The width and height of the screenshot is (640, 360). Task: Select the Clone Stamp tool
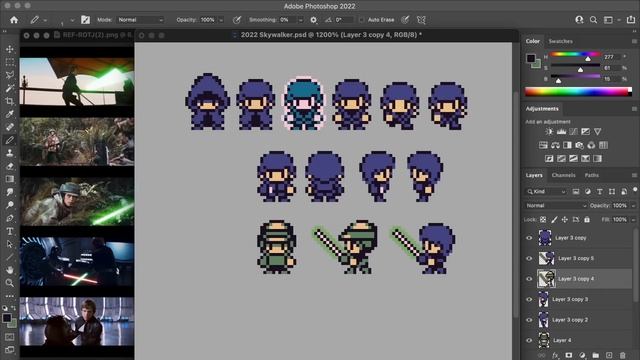point(10,153)
